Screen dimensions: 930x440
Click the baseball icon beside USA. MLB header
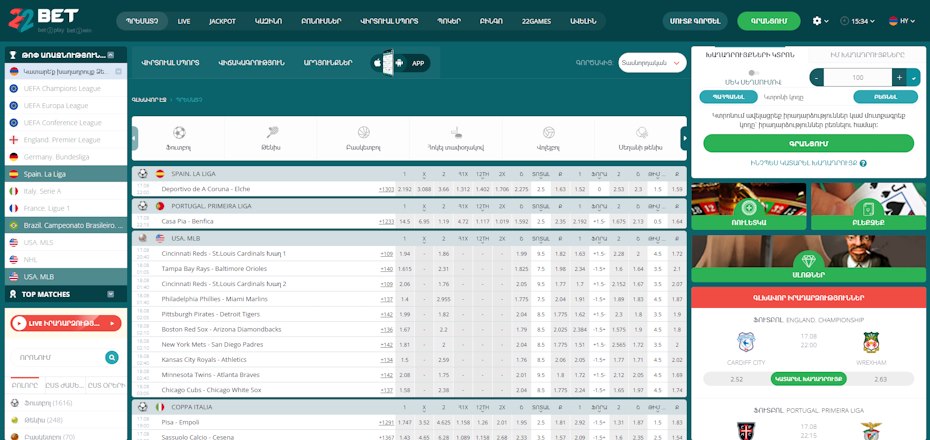[142, 238]
